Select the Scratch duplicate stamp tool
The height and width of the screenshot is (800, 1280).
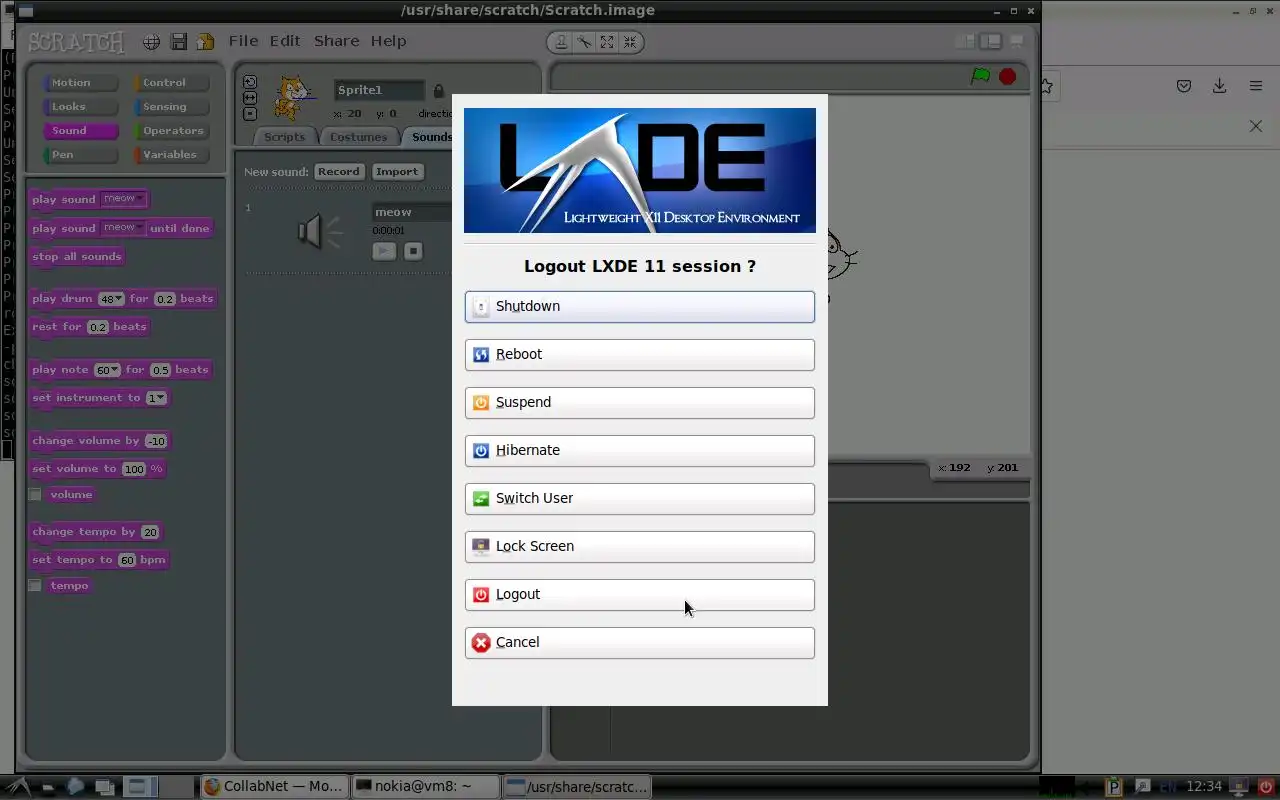[561, 42]
